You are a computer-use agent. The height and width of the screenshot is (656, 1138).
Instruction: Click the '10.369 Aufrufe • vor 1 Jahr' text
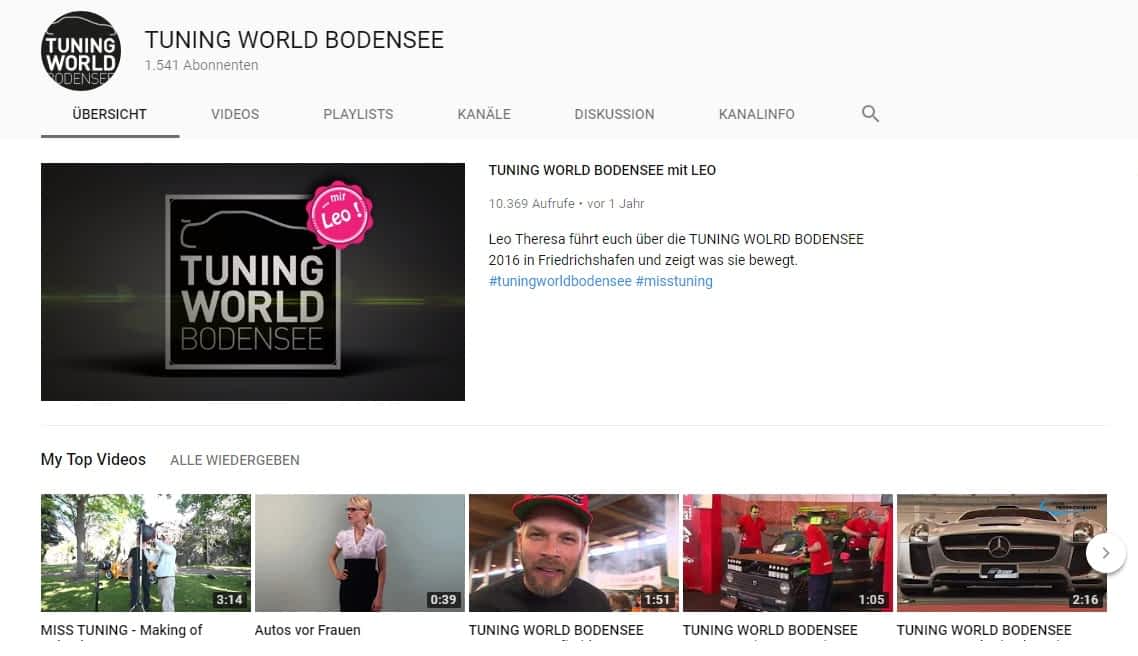point(566,204)
